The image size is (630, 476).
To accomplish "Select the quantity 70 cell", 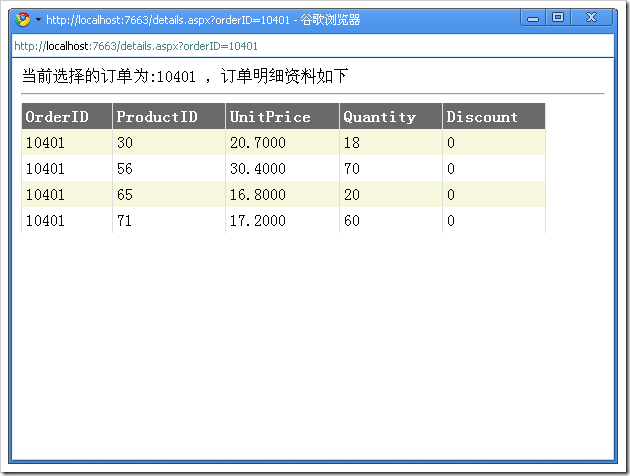I will (x=352, y=169).
